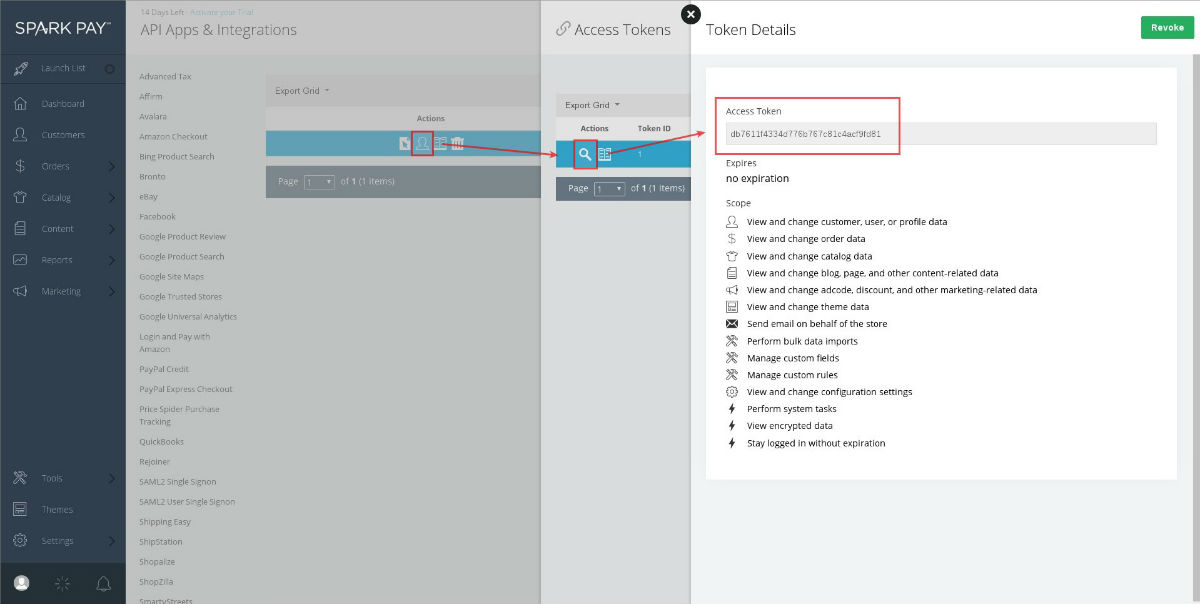Close the Token Details panel

click(690, 14)
